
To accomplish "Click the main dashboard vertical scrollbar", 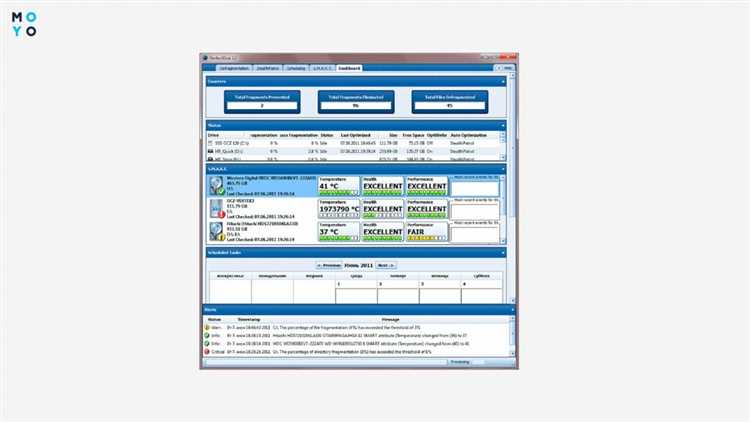I will [512, 187].
